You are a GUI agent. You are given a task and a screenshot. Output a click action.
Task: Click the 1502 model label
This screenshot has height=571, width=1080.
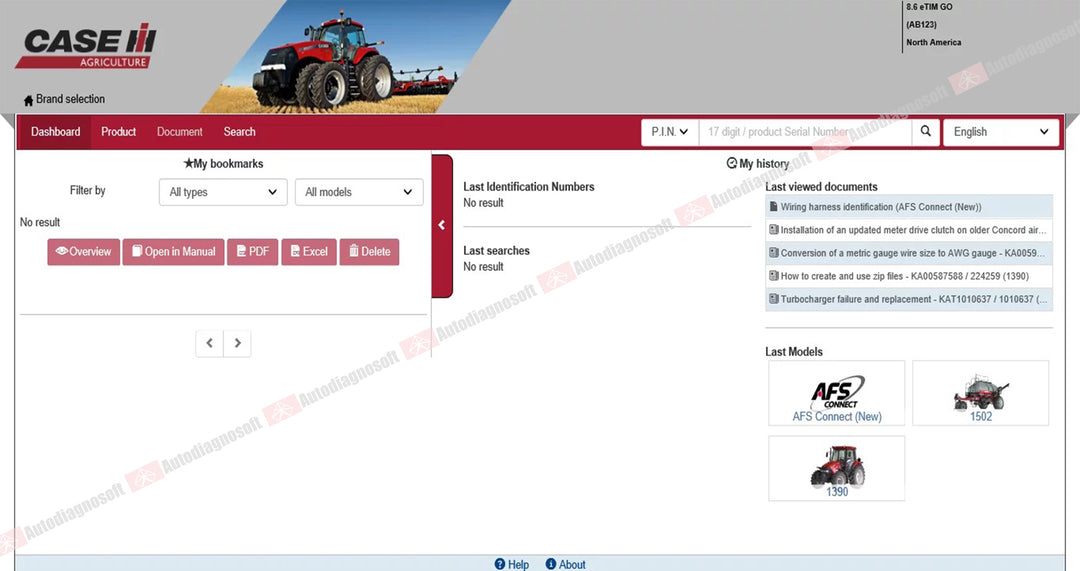coord(981,417)
